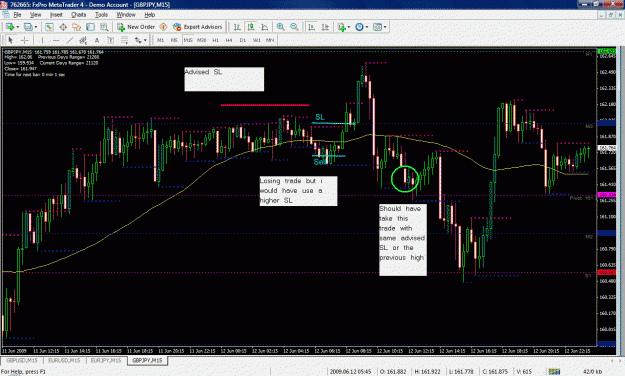The image size is (625, 376).
Task: Select the active M15 timeframe button
Action: coord(188,40)
